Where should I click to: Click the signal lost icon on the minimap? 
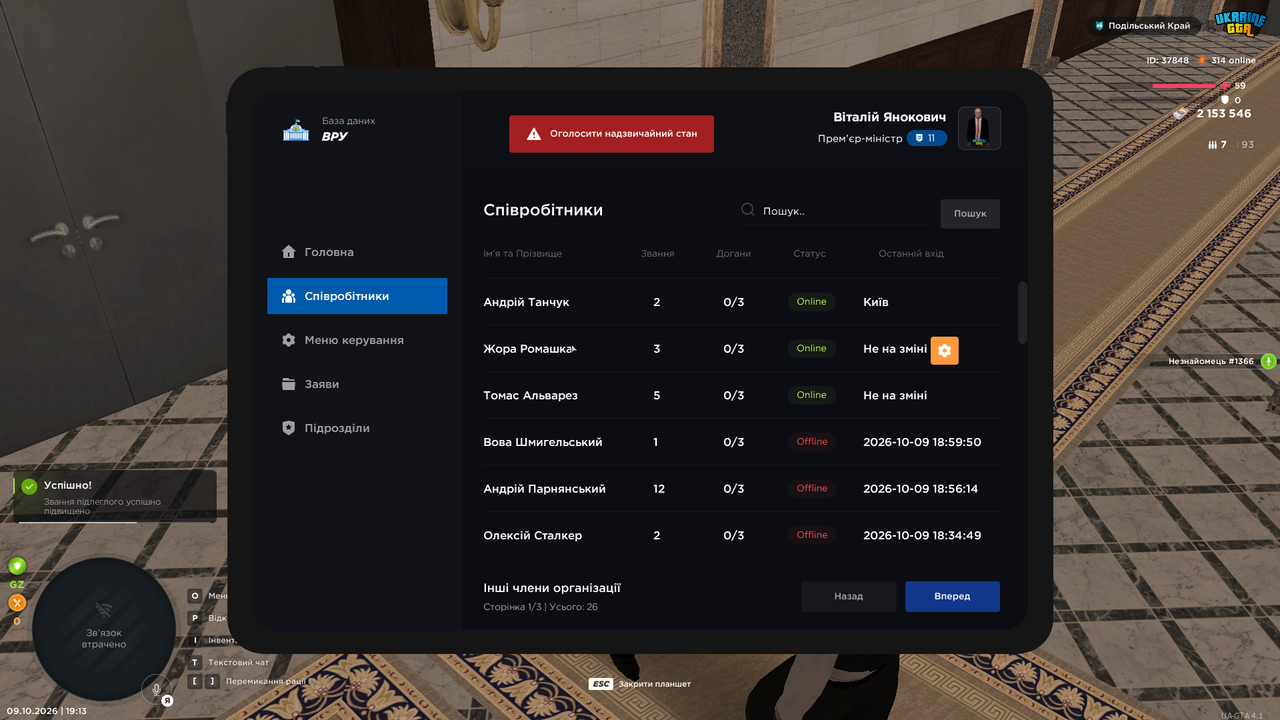(104, 610)
